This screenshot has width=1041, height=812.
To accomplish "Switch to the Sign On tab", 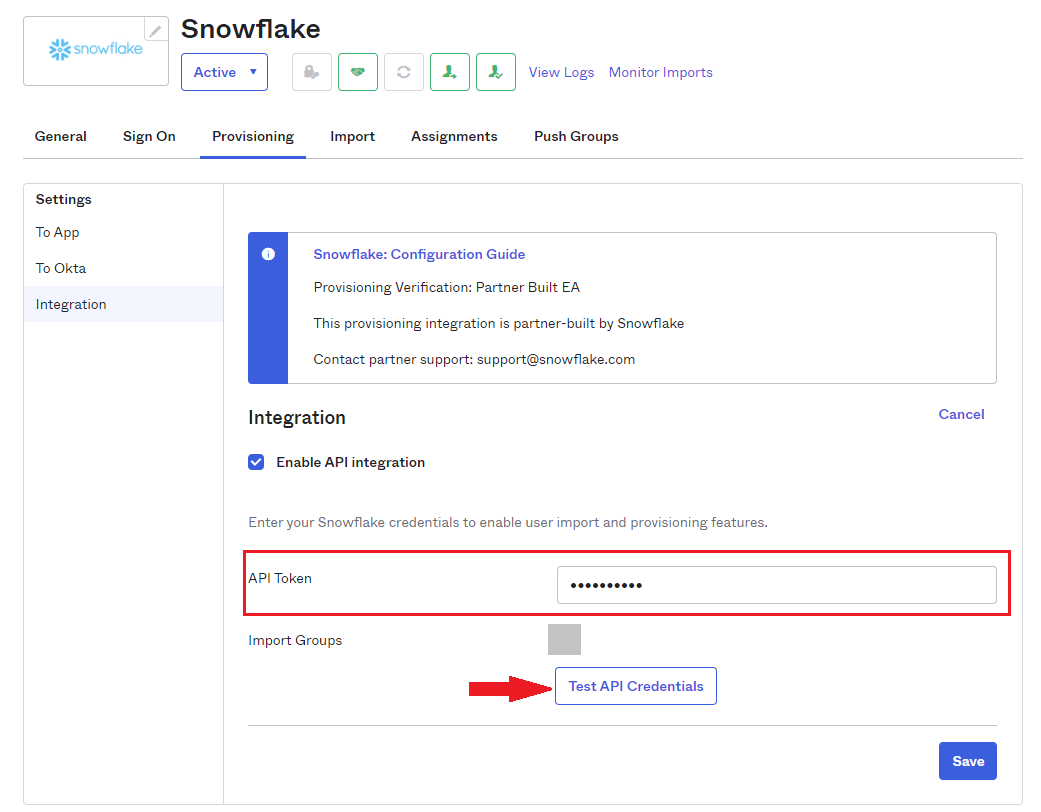I will (x=149, y=136).
